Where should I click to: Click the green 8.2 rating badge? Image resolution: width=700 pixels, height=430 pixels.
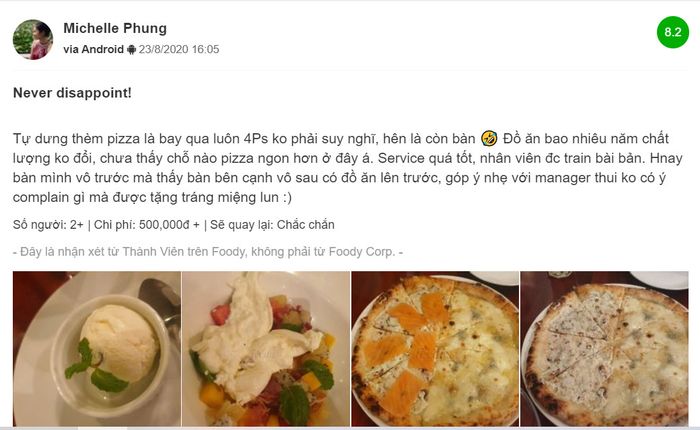pos(673,32)
